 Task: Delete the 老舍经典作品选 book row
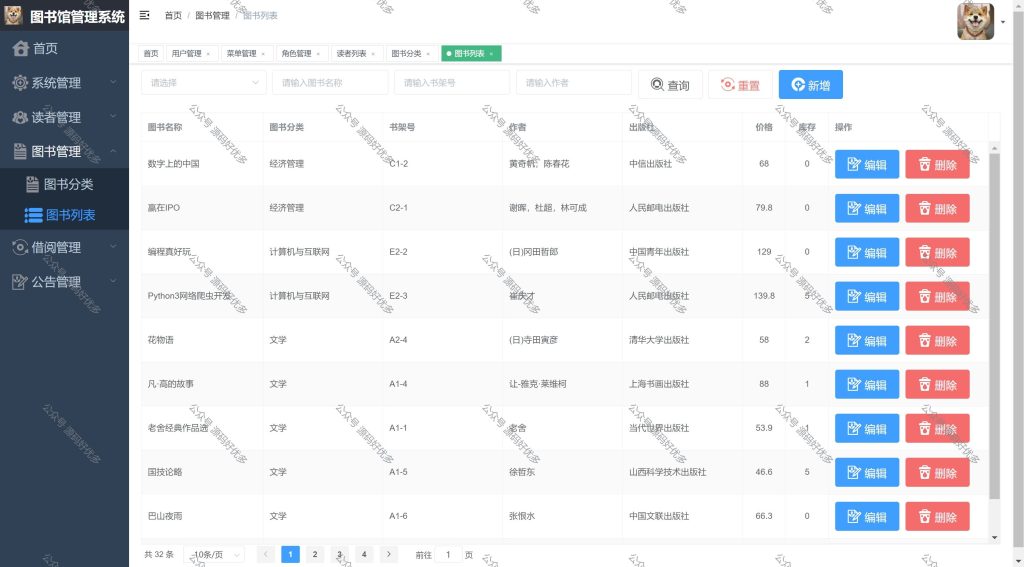[x=937, y=429]
